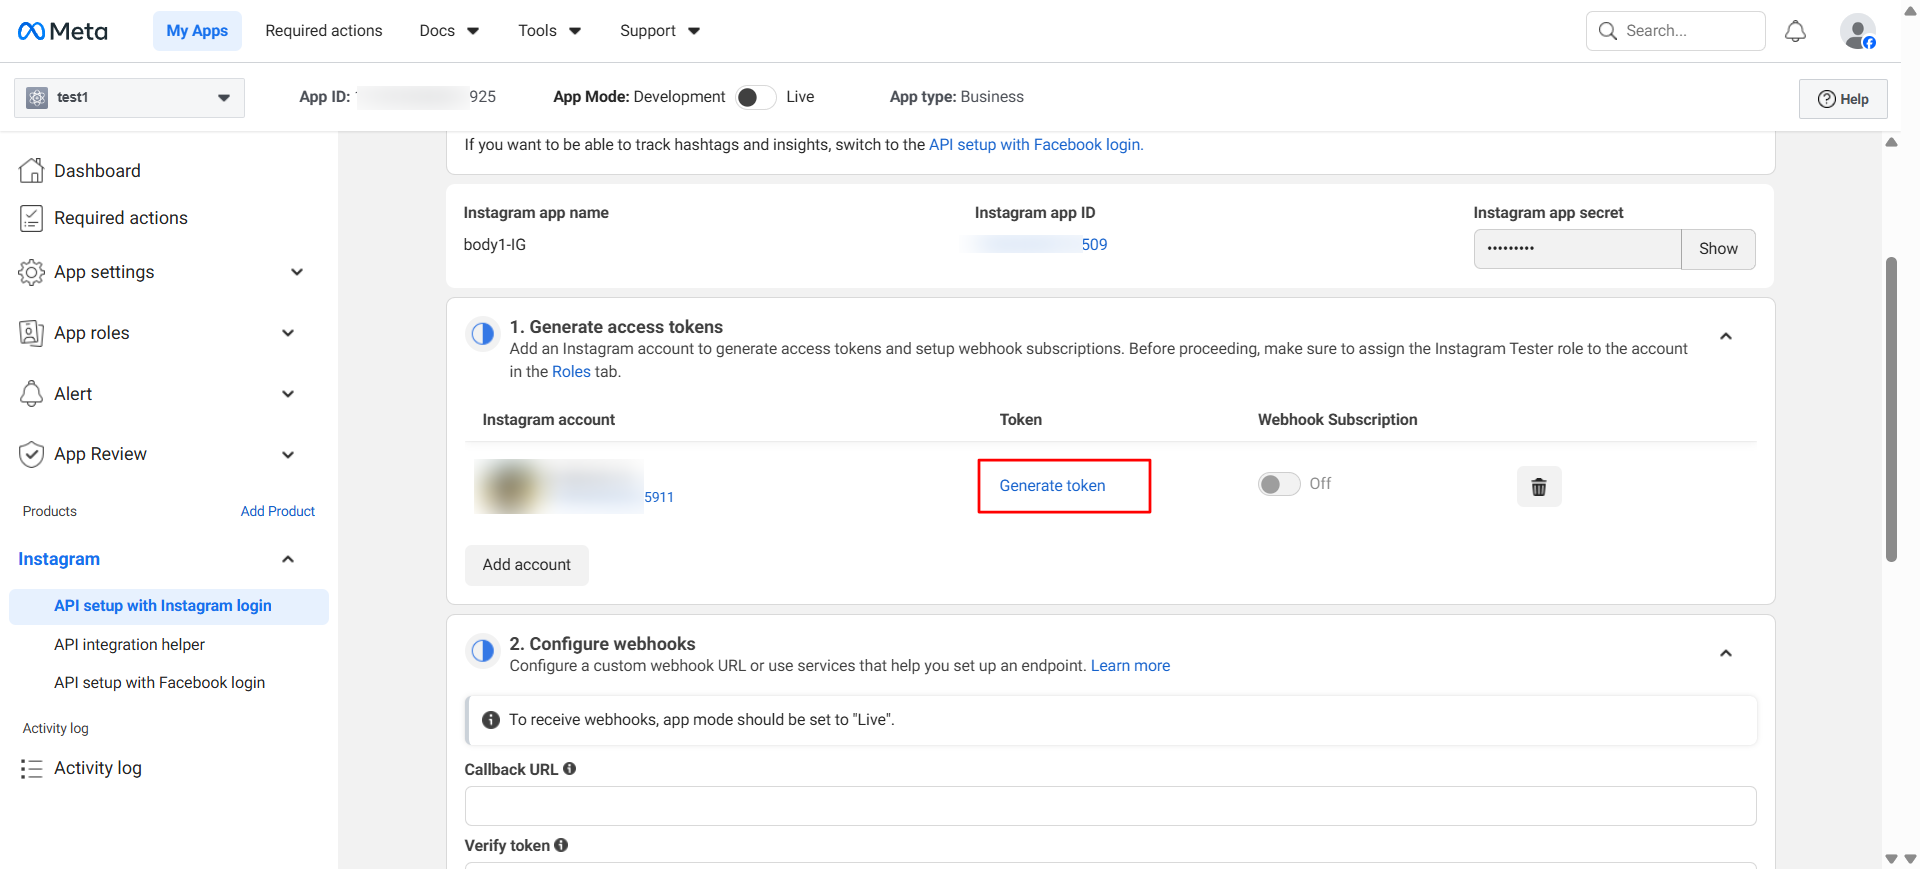Toggle App Mode to Live
1920x869 pixels.
(x=755, y=97)
